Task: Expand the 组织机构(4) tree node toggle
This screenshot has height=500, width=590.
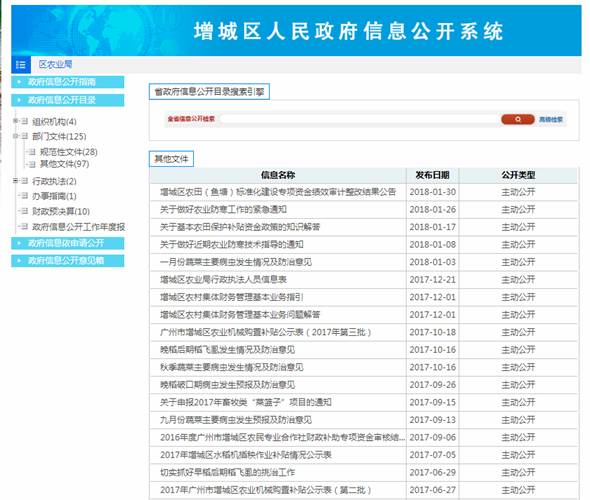Action: [x=15, y=121]
